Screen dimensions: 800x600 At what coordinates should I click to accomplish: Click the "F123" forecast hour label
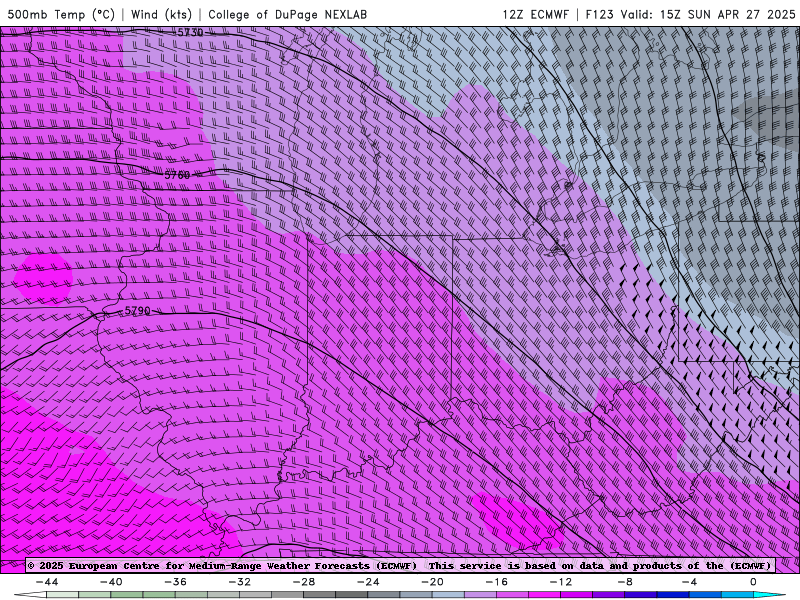point(599,14)
